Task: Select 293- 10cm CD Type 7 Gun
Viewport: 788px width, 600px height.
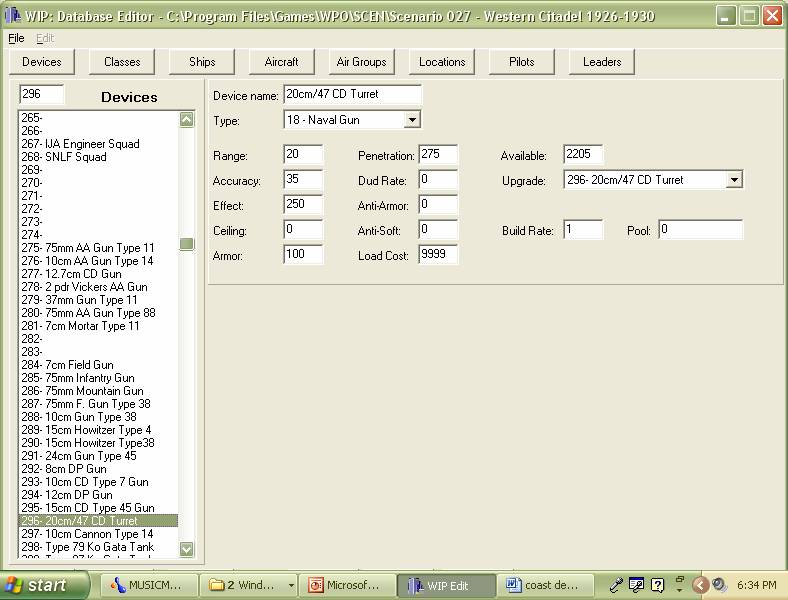Action: tap(98, 482)
